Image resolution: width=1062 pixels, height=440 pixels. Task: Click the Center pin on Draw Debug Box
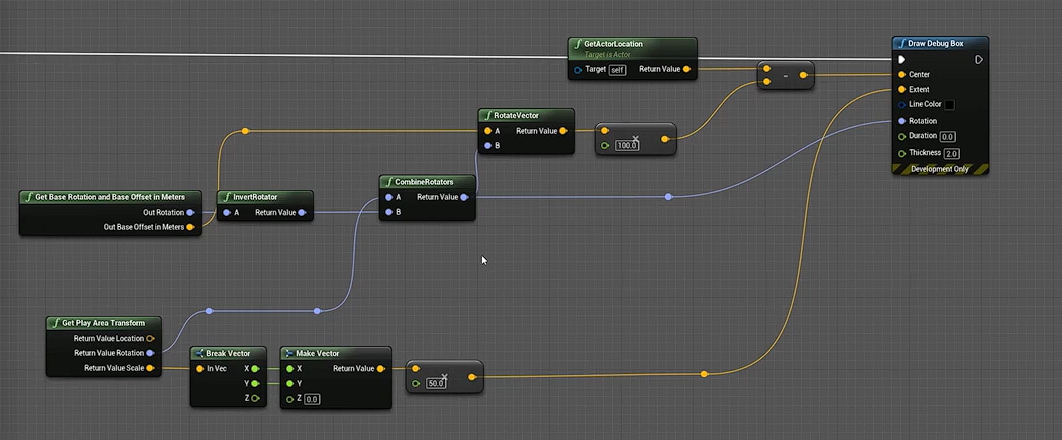[x=901, y=74]
